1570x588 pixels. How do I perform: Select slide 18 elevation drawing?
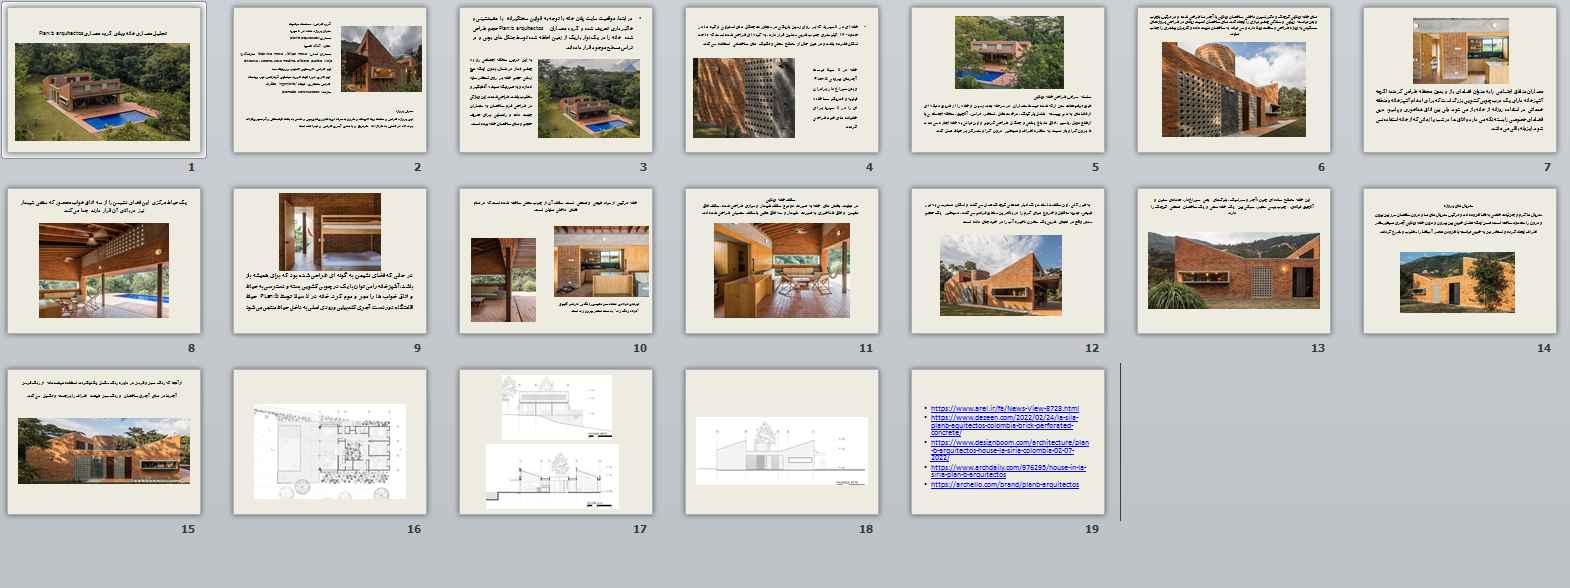pyautogui.click(x=782, y=442)
